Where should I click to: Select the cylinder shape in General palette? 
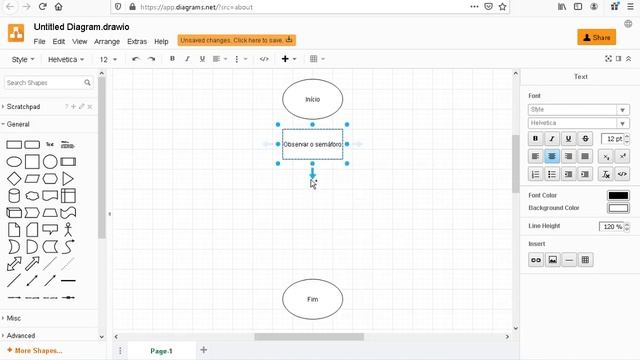(x=14, y=196)
